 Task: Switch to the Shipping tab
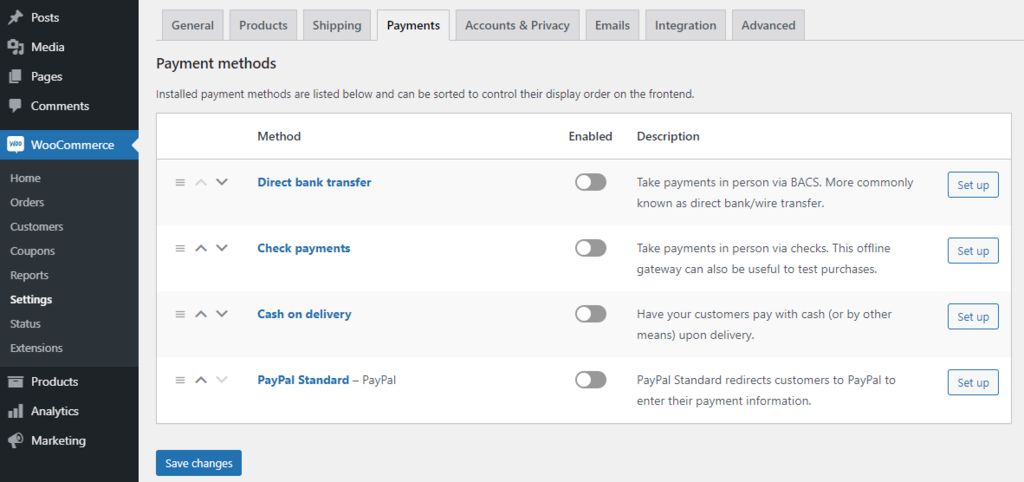click(x=337, y=25)
